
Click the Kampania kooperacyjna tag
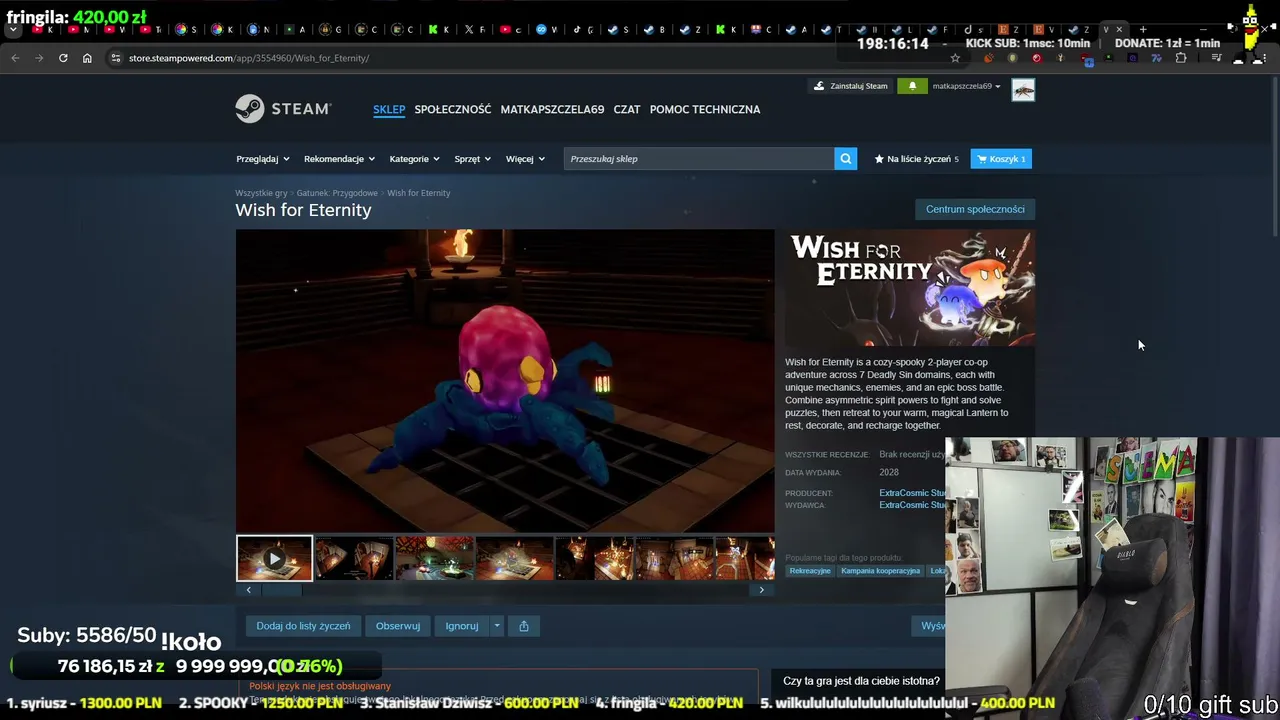(880, 571)
